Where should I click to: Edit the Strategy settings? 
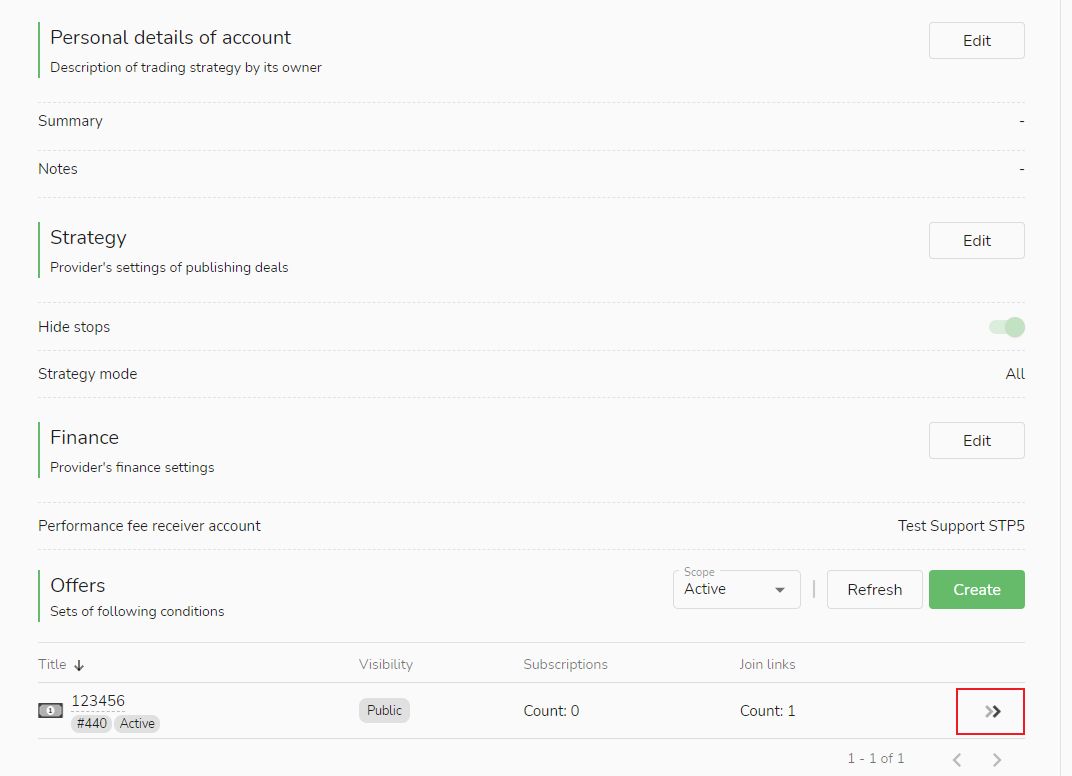click(x=976, y=241)
